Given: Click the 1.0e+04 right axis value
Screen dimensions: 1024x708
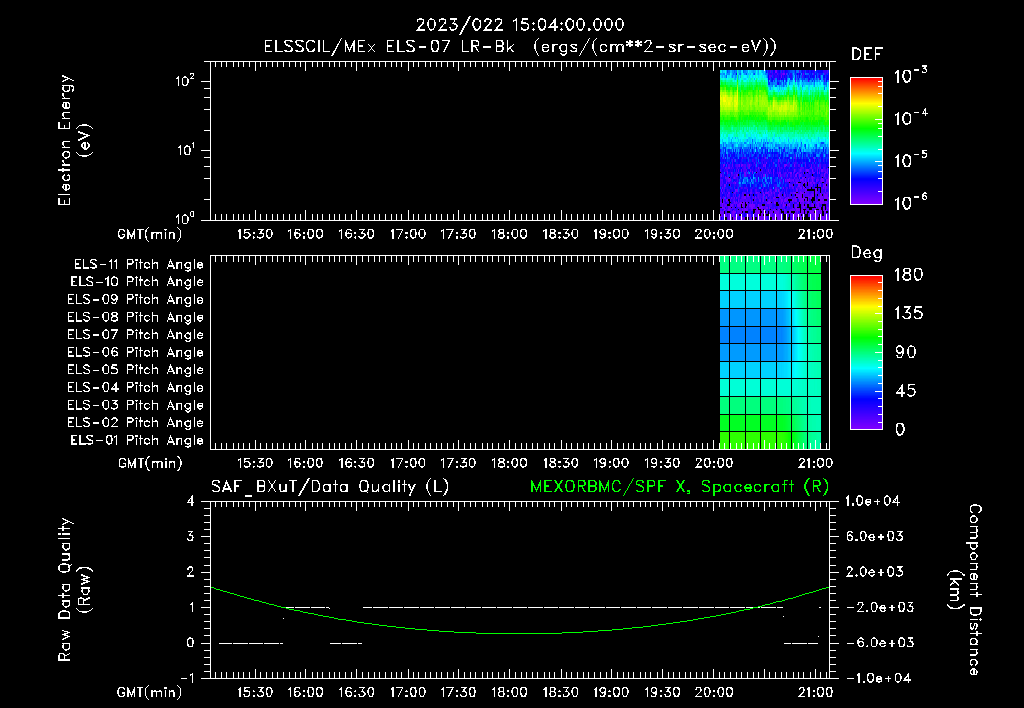Looking at the screenshot, I should [x=872, y=501].
